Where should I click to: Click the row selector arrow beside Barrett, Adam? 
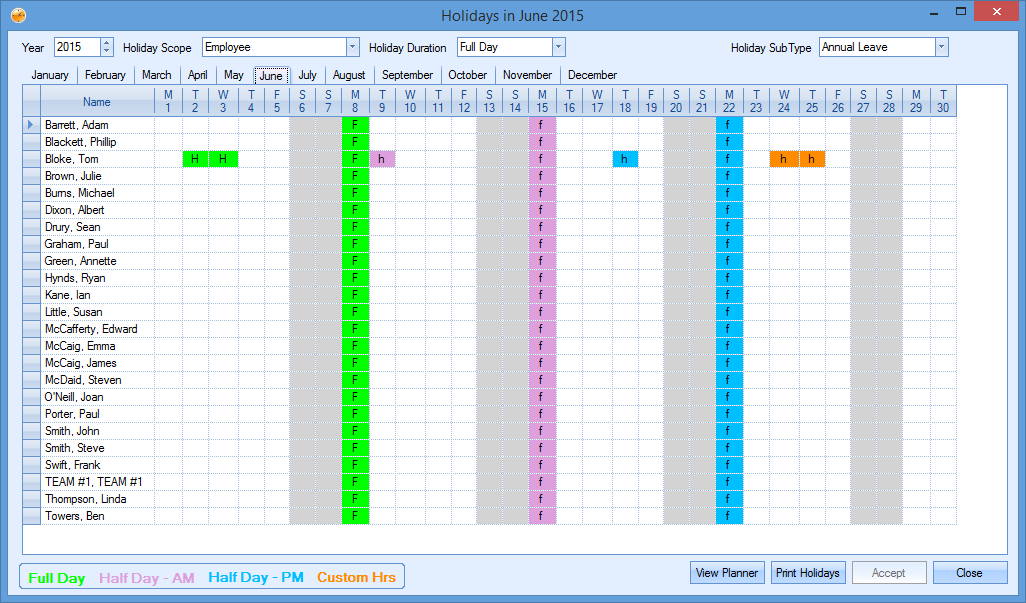[30, 125]
